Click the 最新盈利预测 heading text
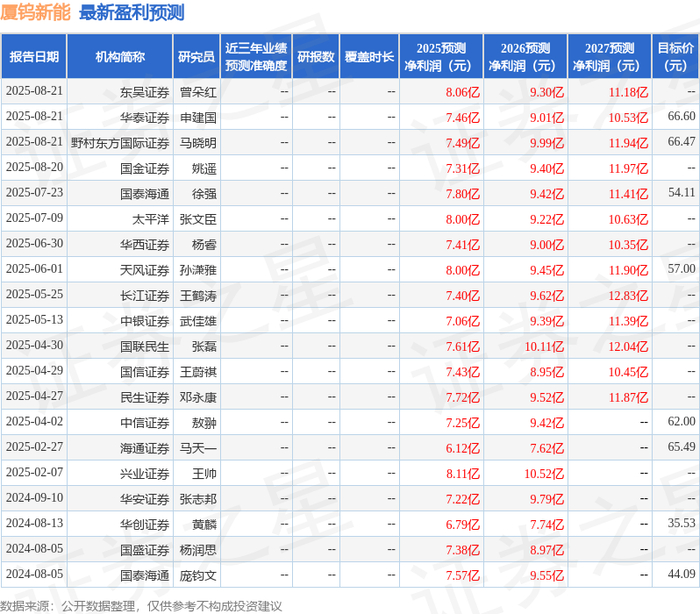700x614 pixels. click(132, 12)
